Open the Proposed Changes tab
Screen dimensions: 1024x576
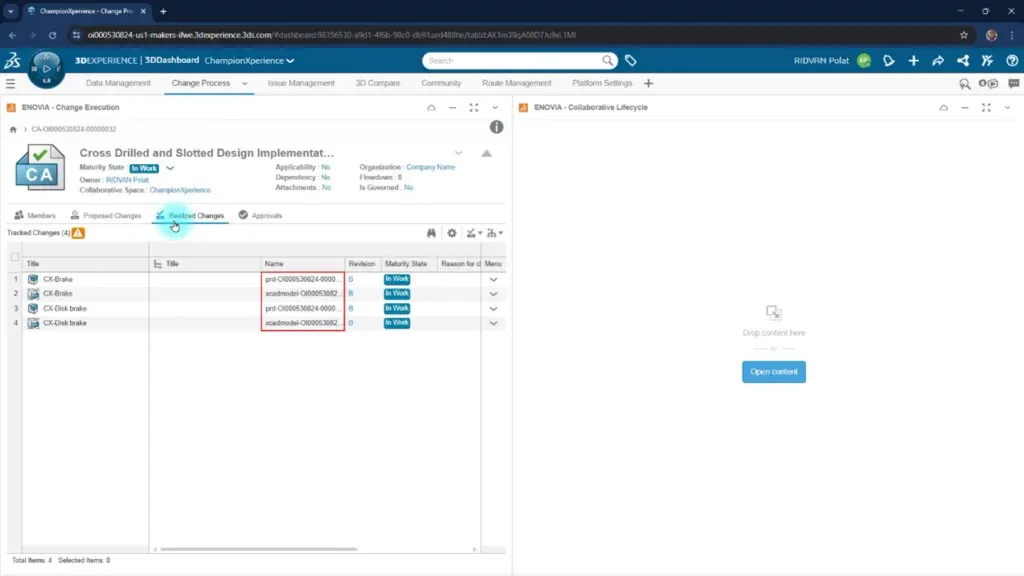coord(106,216)
